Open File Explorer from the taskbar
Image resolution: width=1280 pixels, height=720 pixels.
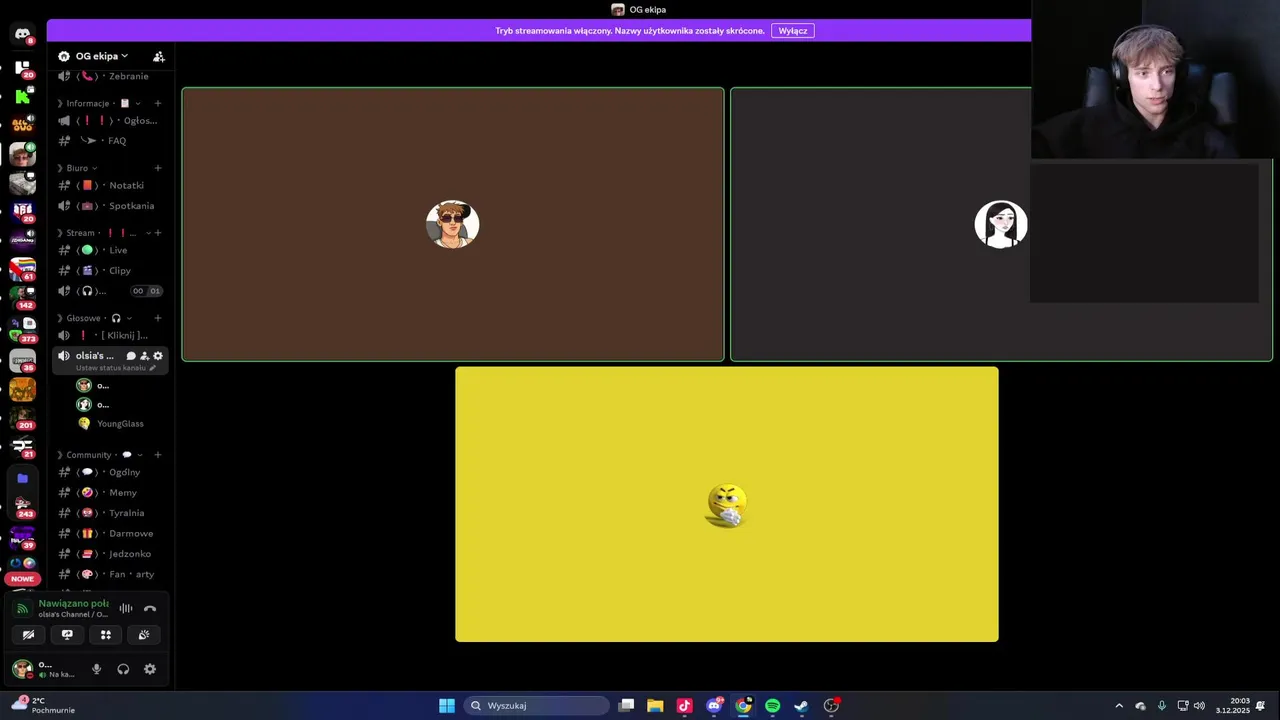click(655, 706)
